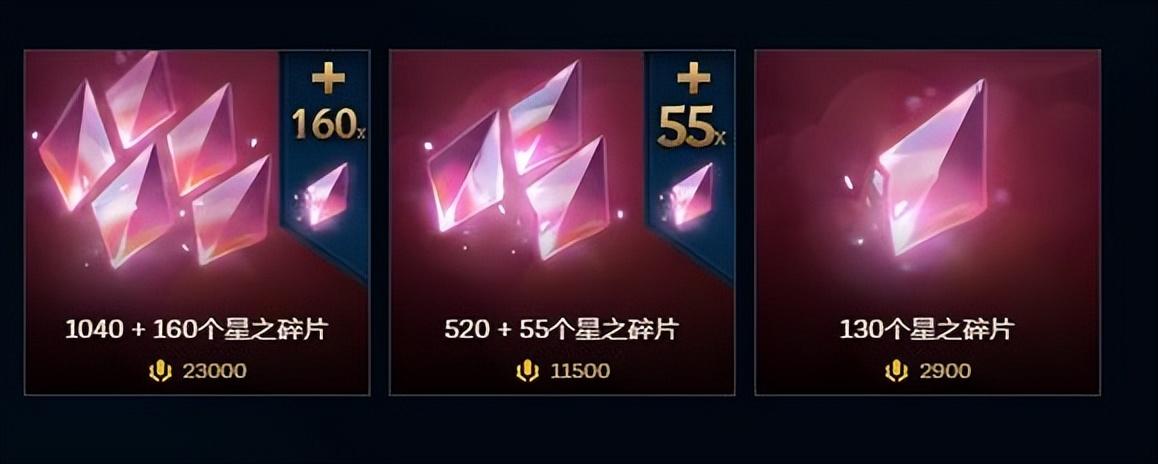Click small bonus crystal under 160x

(325, 194)
